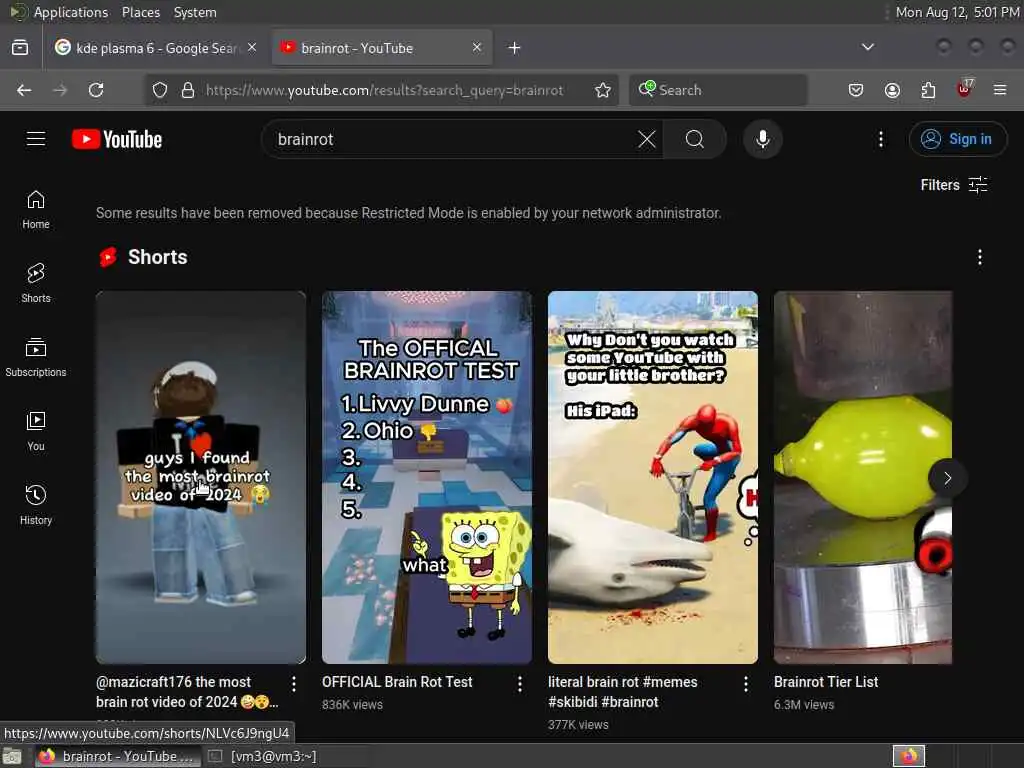This screenshot has width=1024, height=768.
Task: Close the brainrot YouTube tab
Action: 477,48
